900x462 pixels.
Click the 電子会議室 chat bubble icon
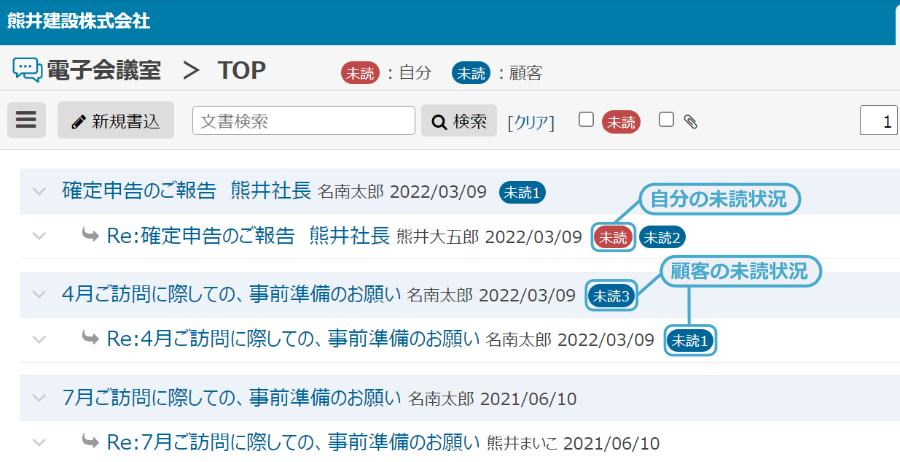(27, 70)
